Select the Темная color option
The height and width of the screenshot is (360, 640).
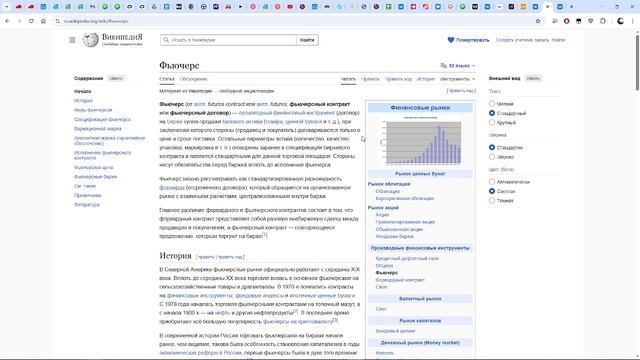pyautogui.click(x=492, y=200)
